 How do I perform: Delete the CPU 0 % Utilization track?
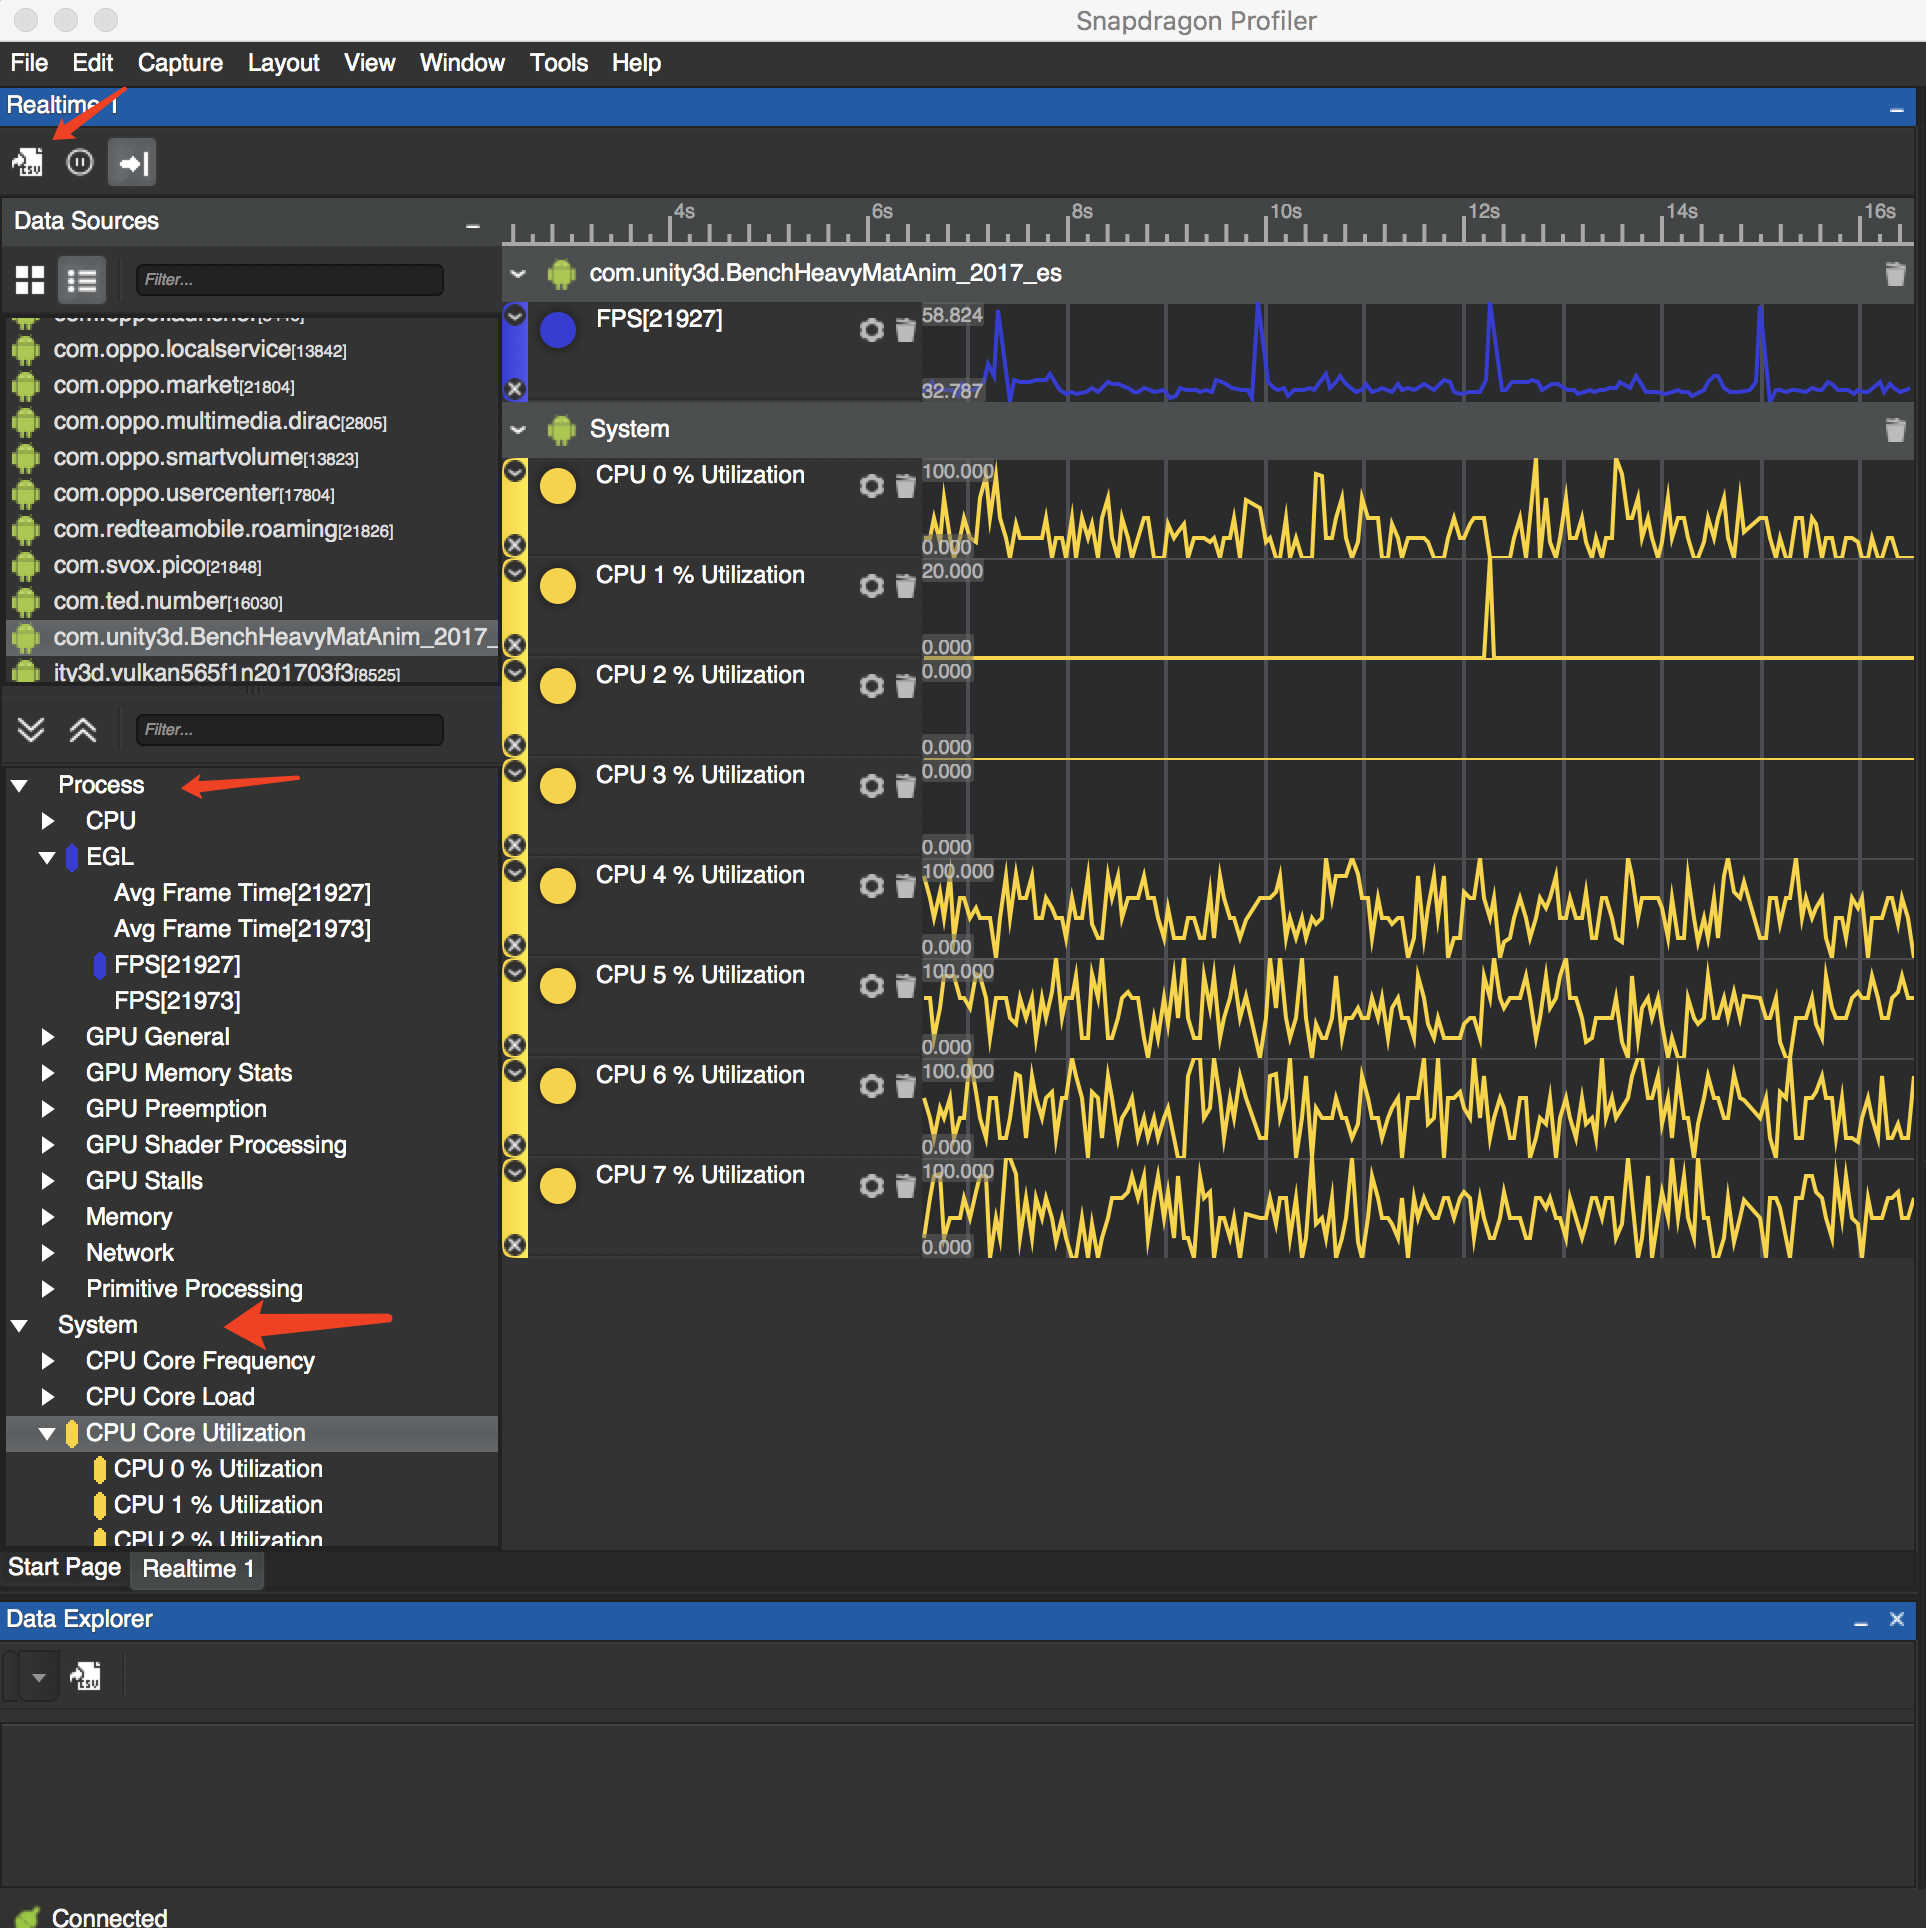[905, 486]
